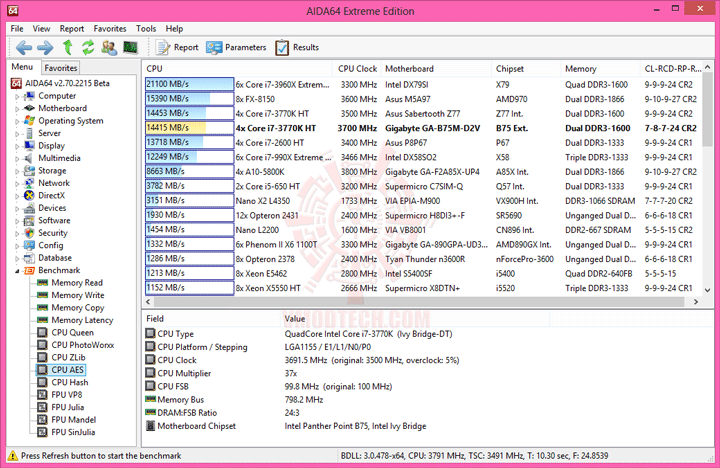Click the warning icon in status bar
720x468 pixels.
click(13, 456)
